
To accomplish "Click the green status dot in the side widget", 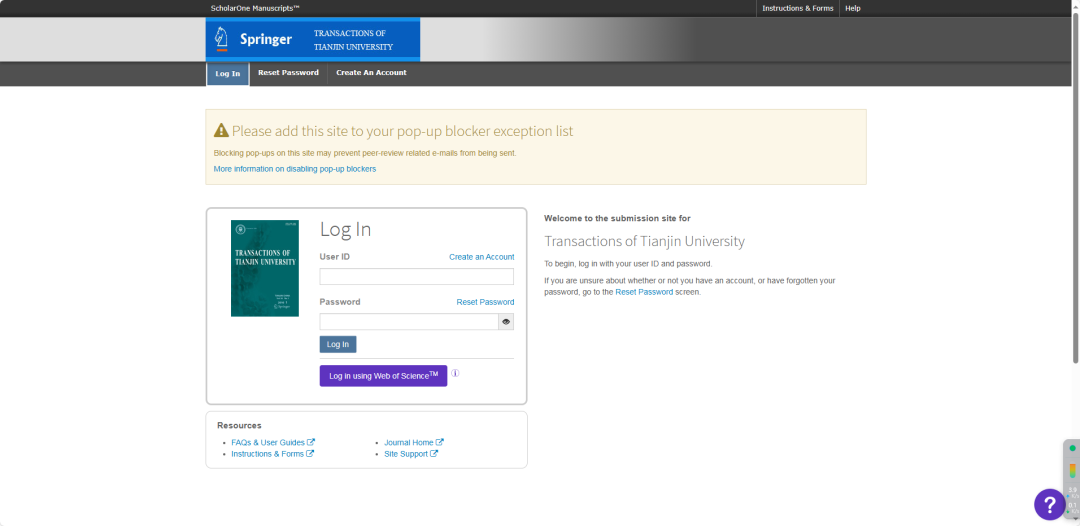I will point(1072,448).
